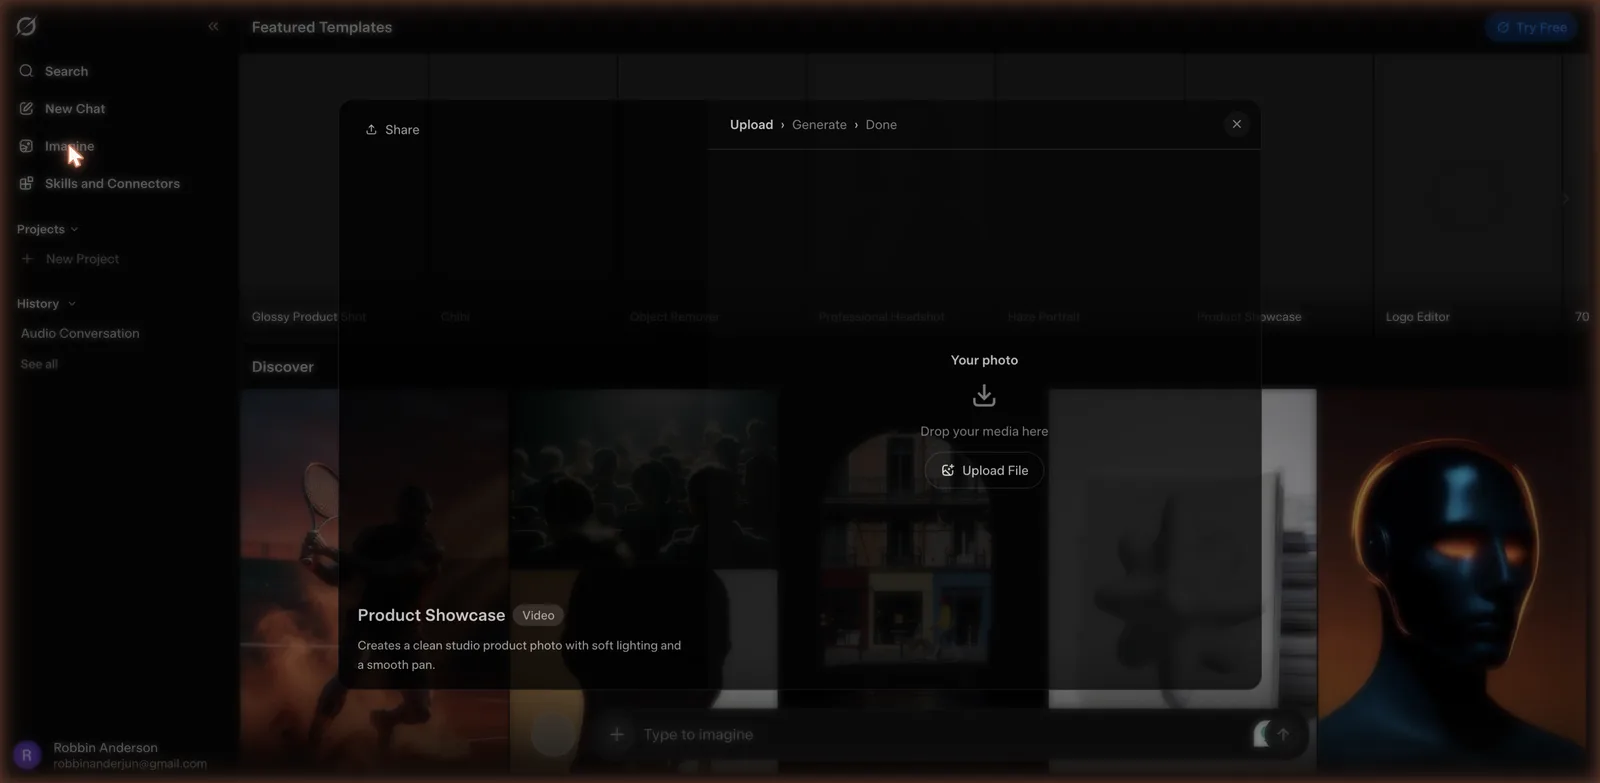1600x783 pixels.
Task: Click the Product Showcase title text
Action: pyautogui.click(x=431, y=615)
